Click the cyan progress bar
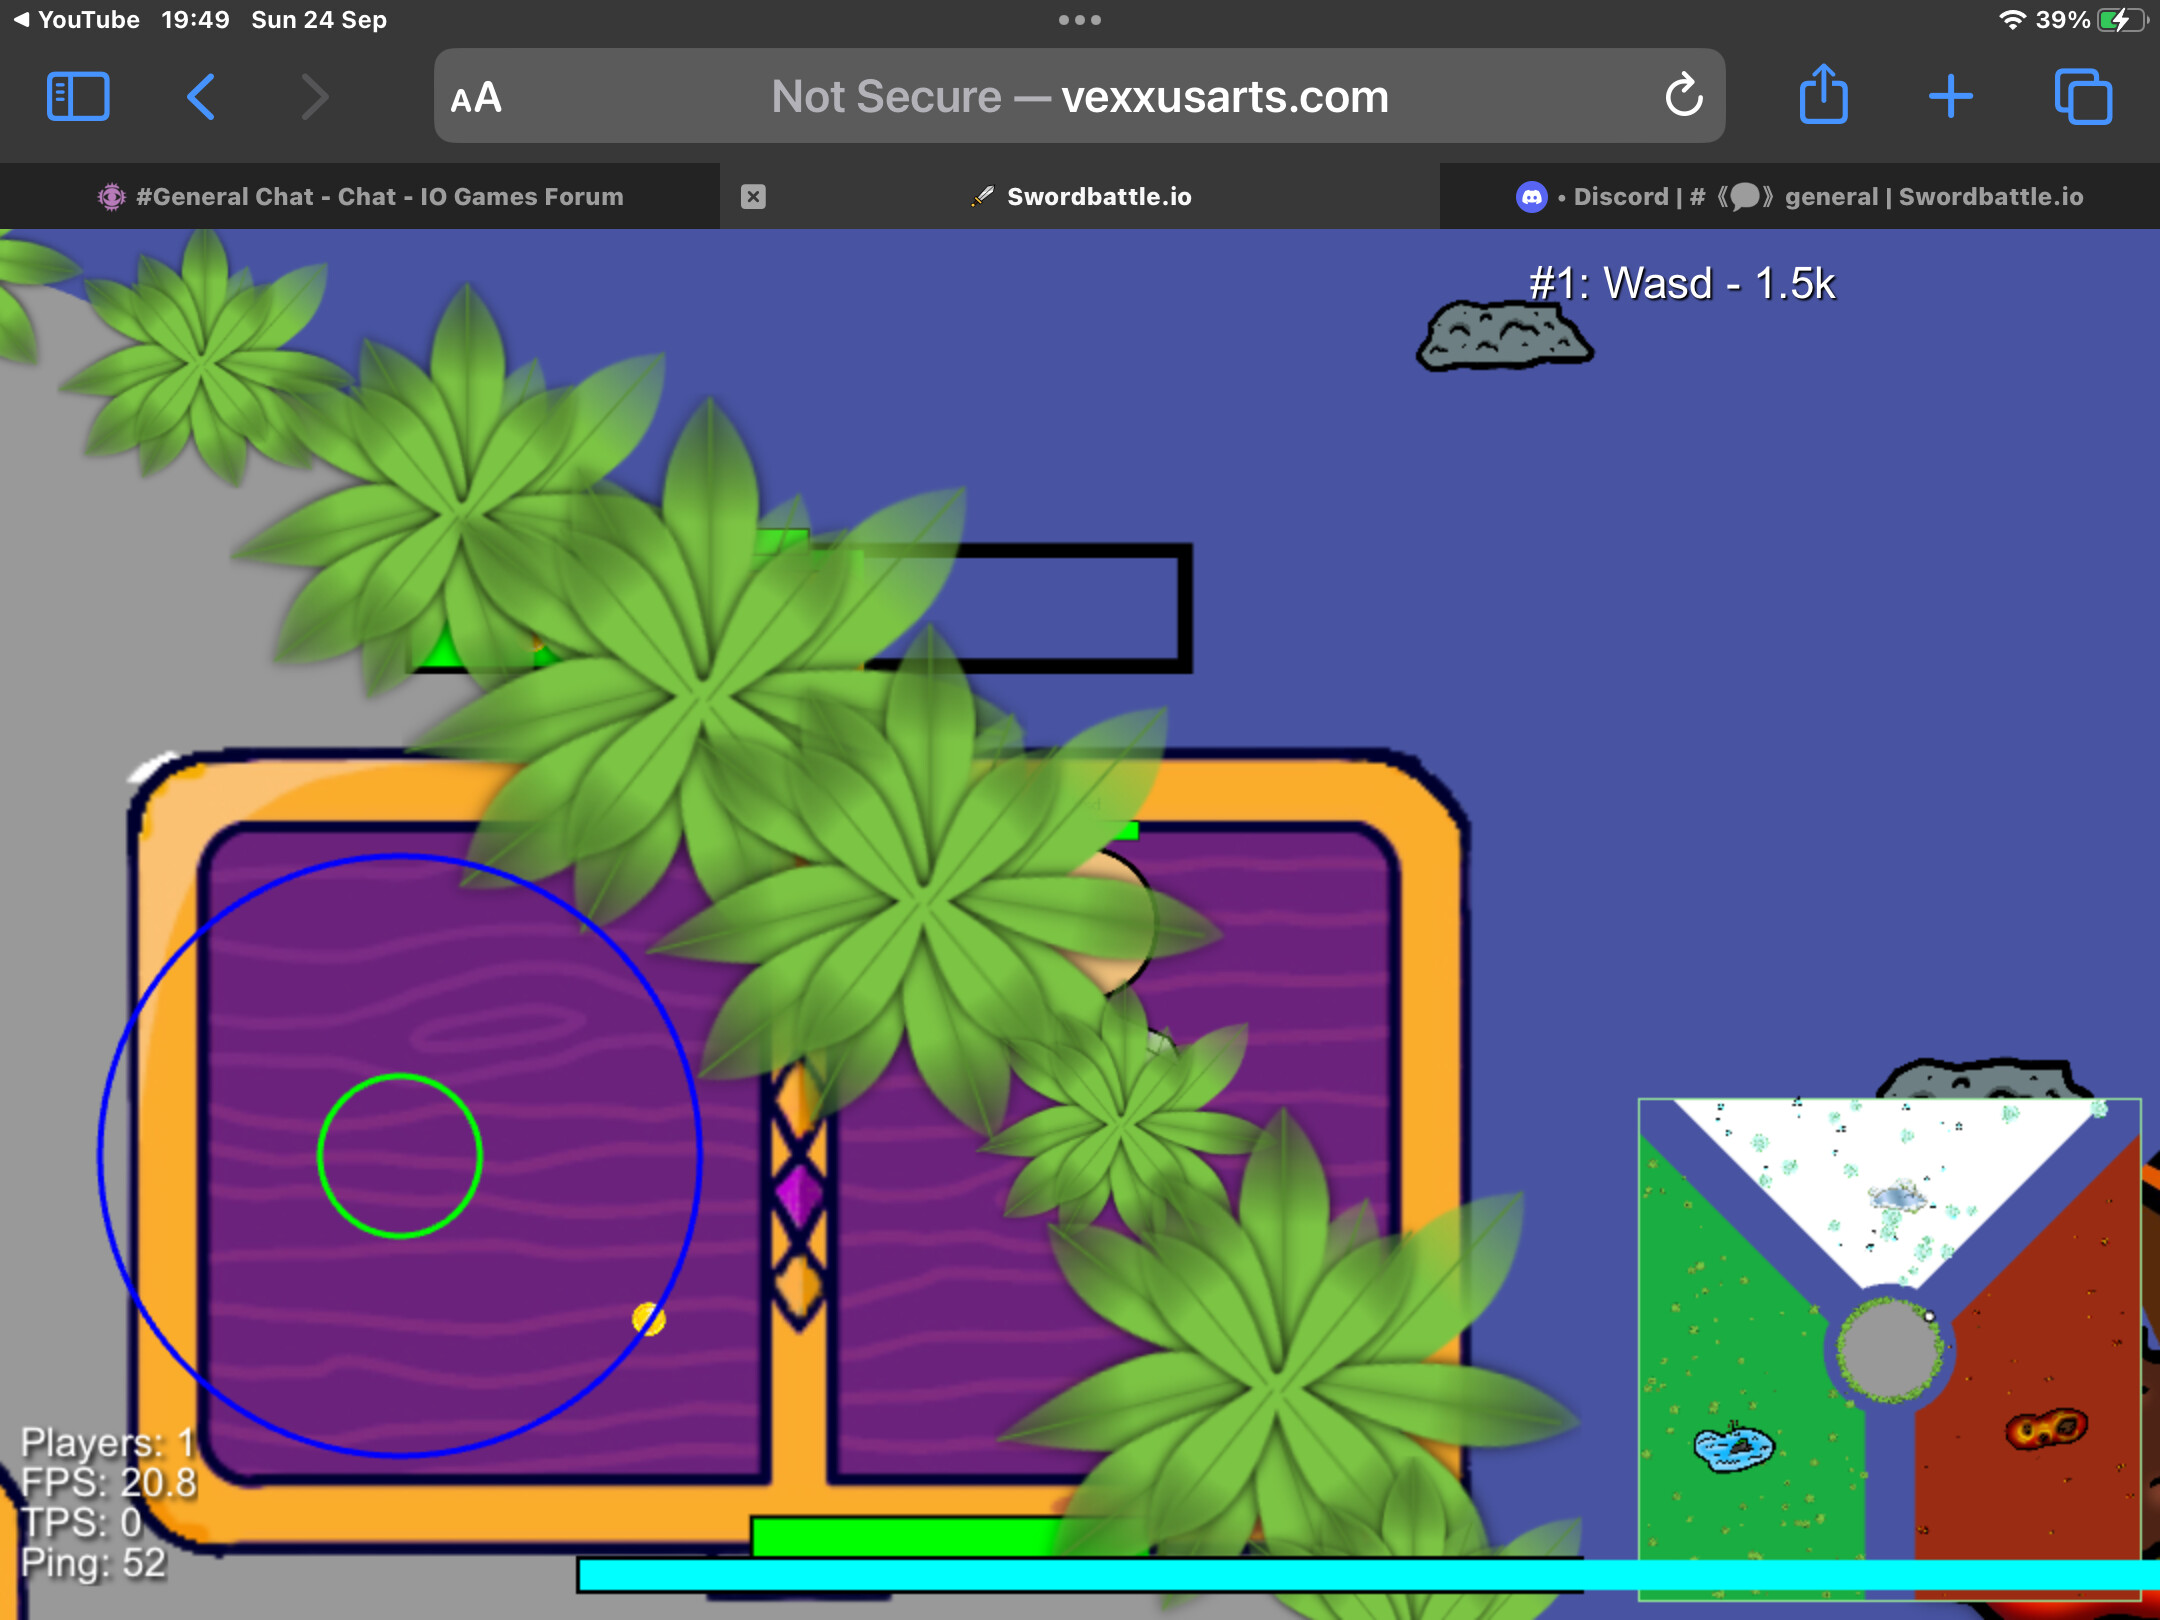 (1100, 1575)
